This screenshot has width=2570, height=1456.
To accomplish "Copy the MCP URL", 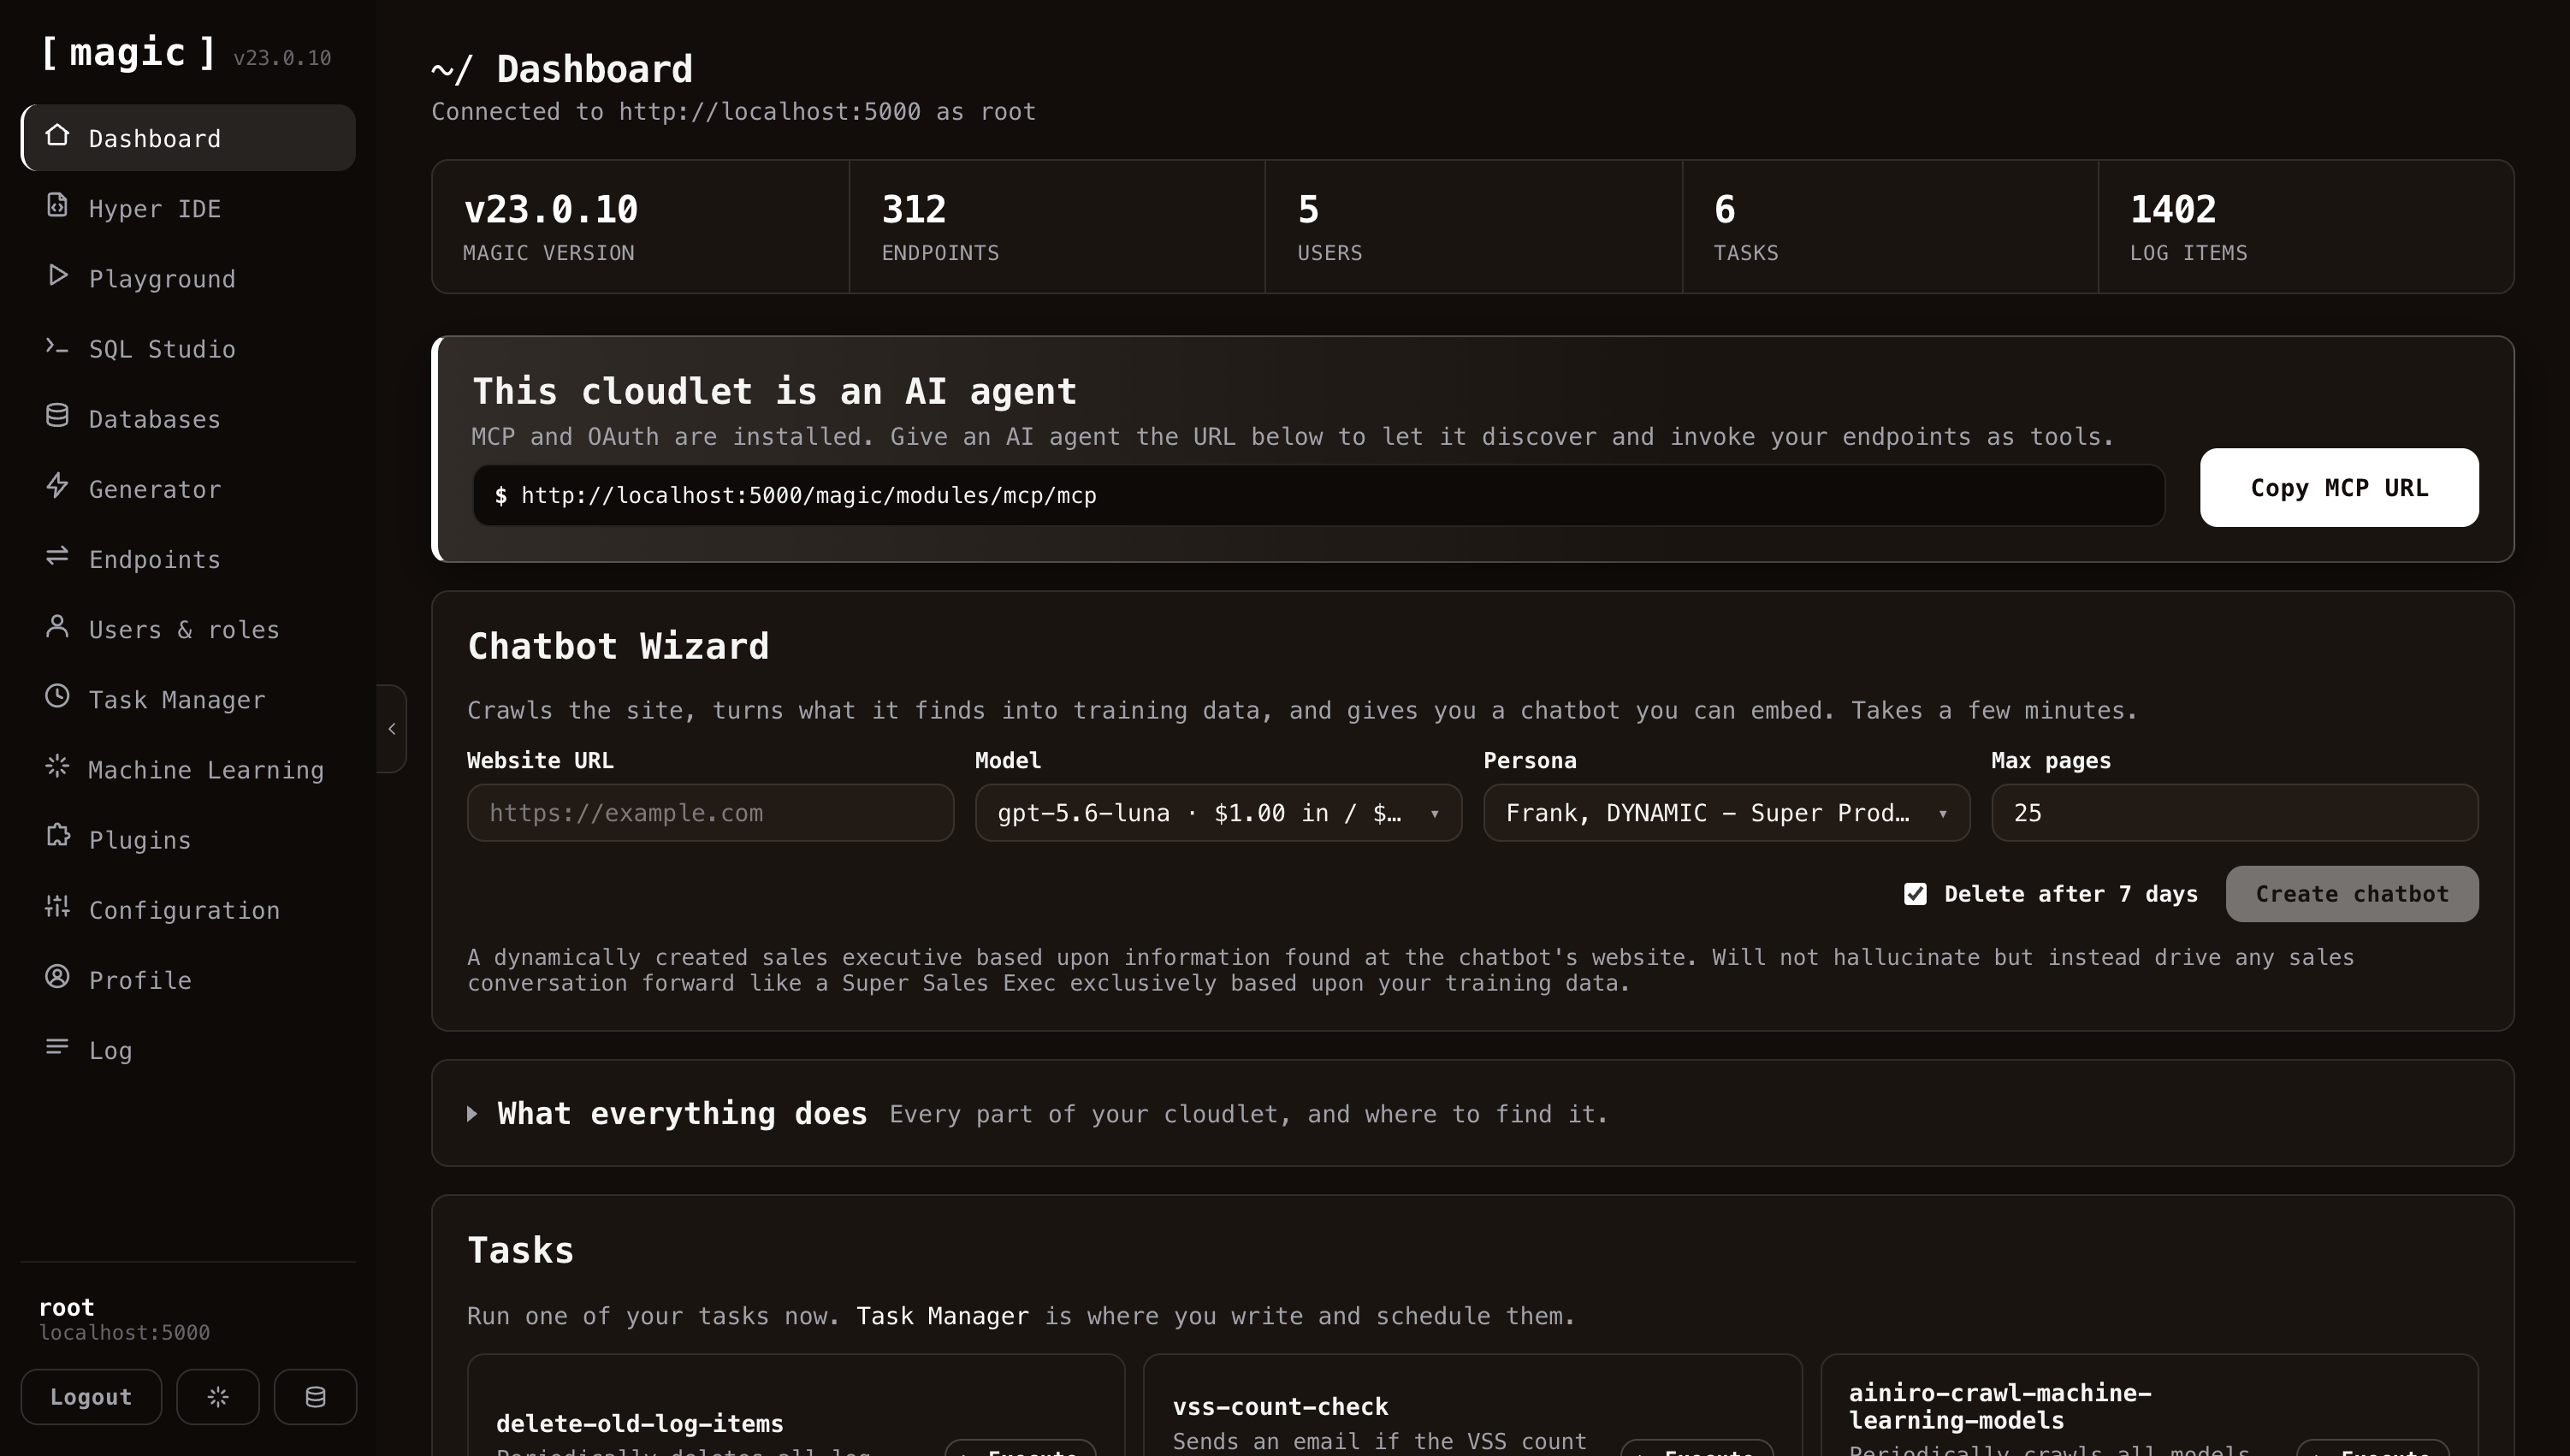I will (2338, 487).
